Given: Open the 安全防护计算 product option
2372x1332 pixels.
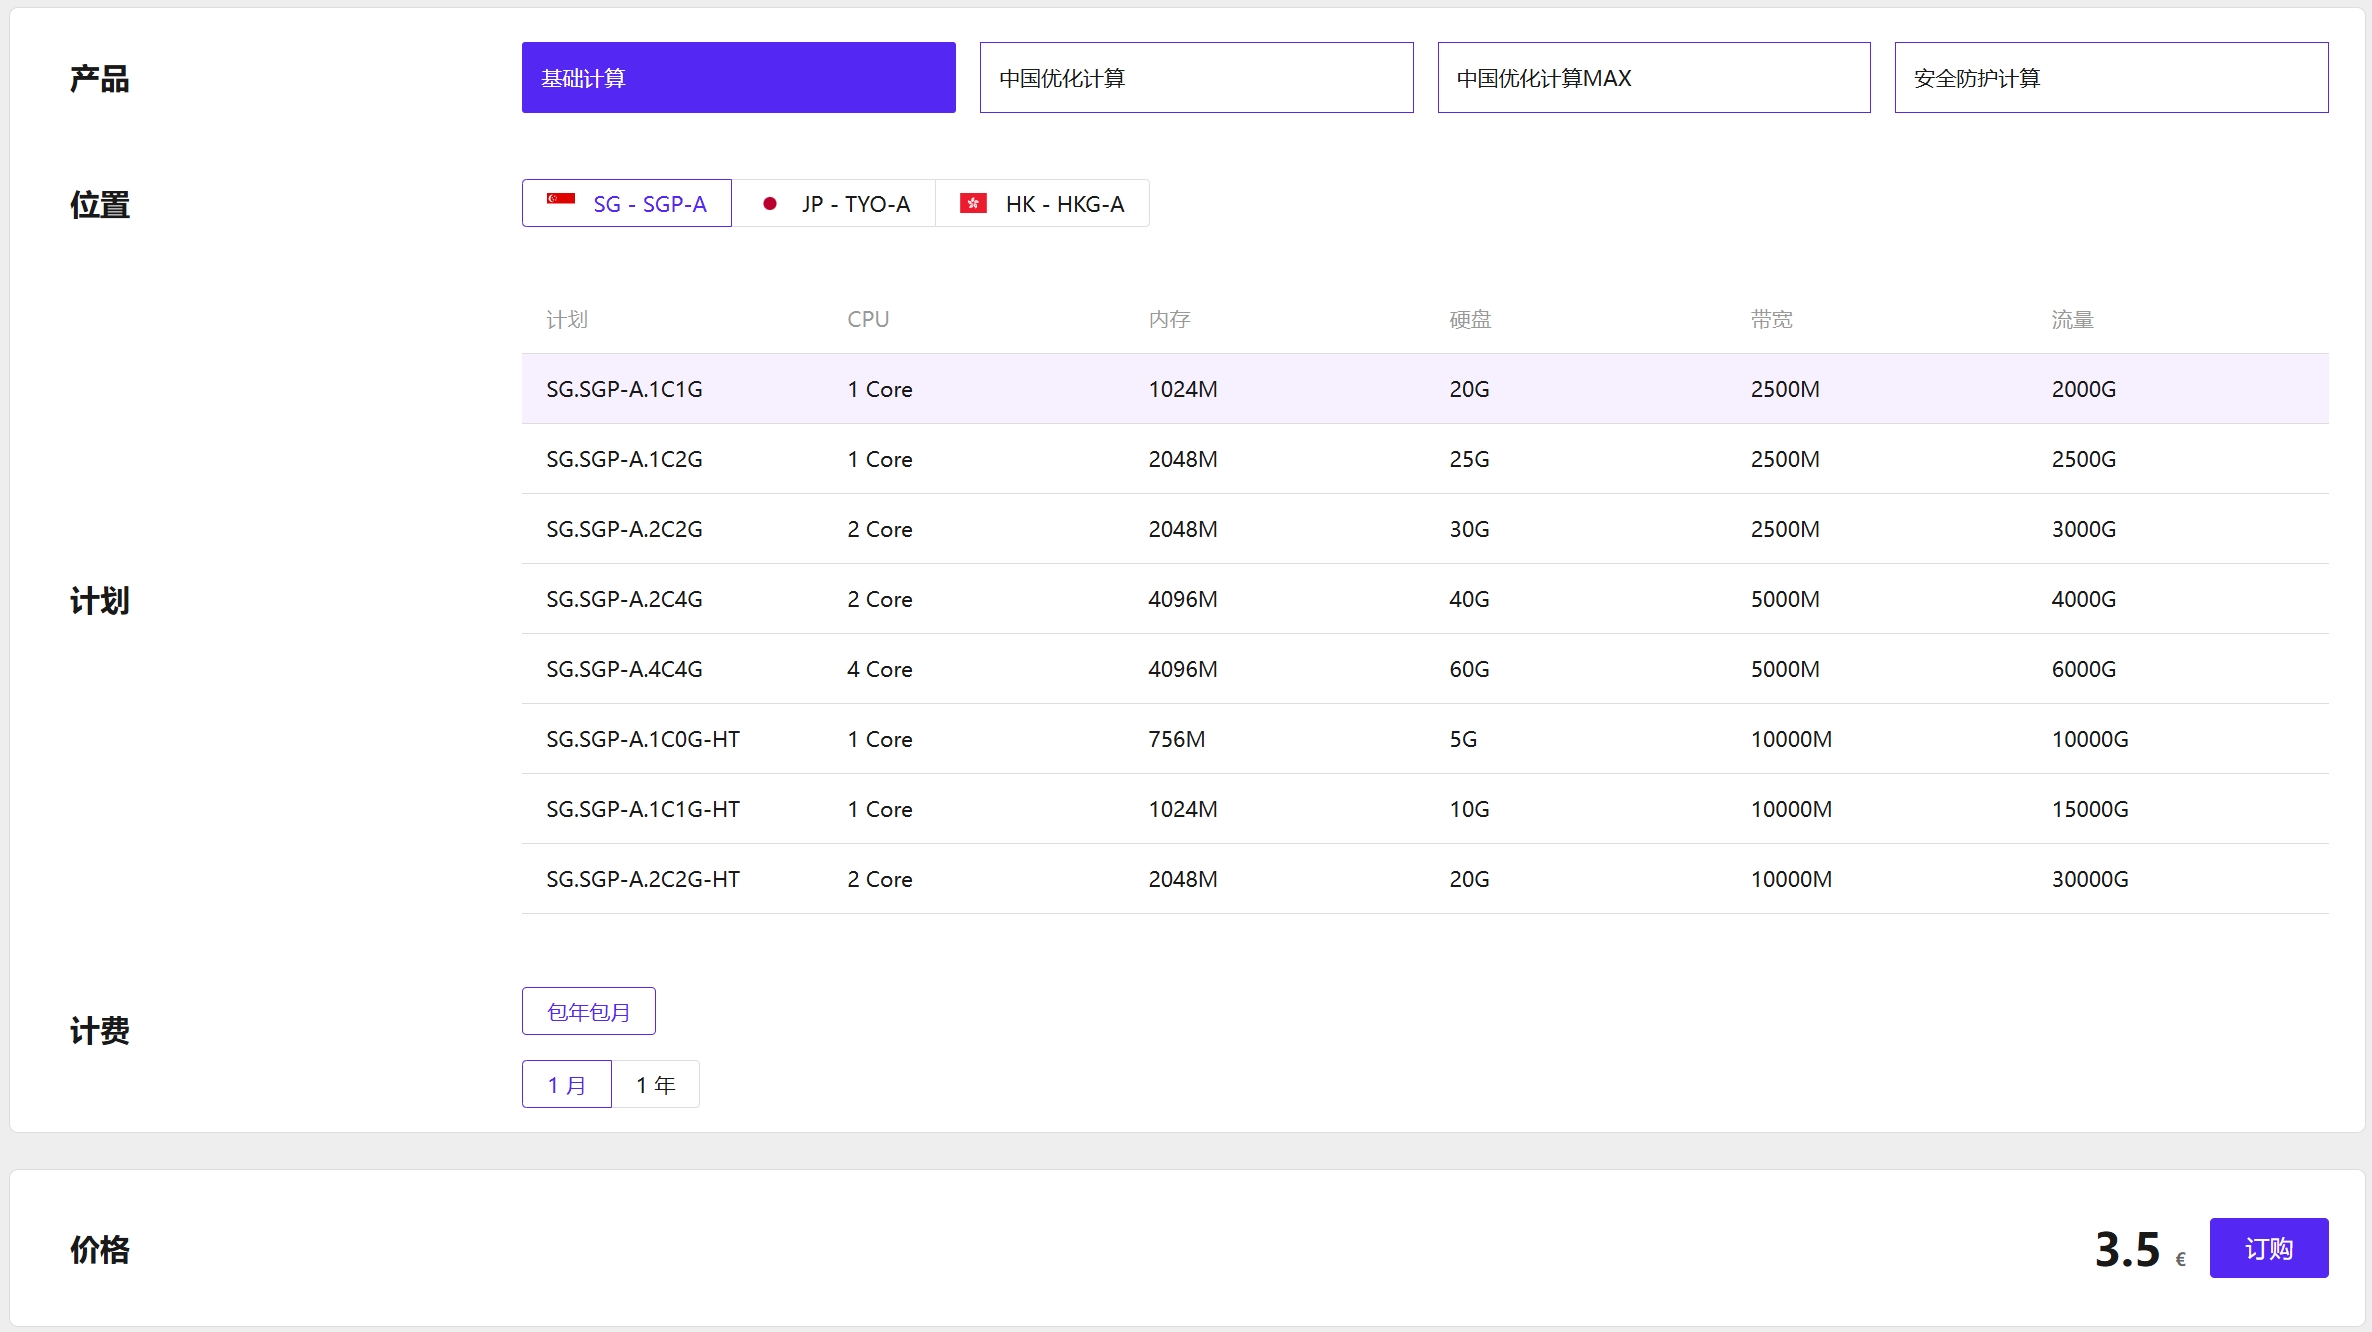Looking at the screenshot, I should (2110, 78).
